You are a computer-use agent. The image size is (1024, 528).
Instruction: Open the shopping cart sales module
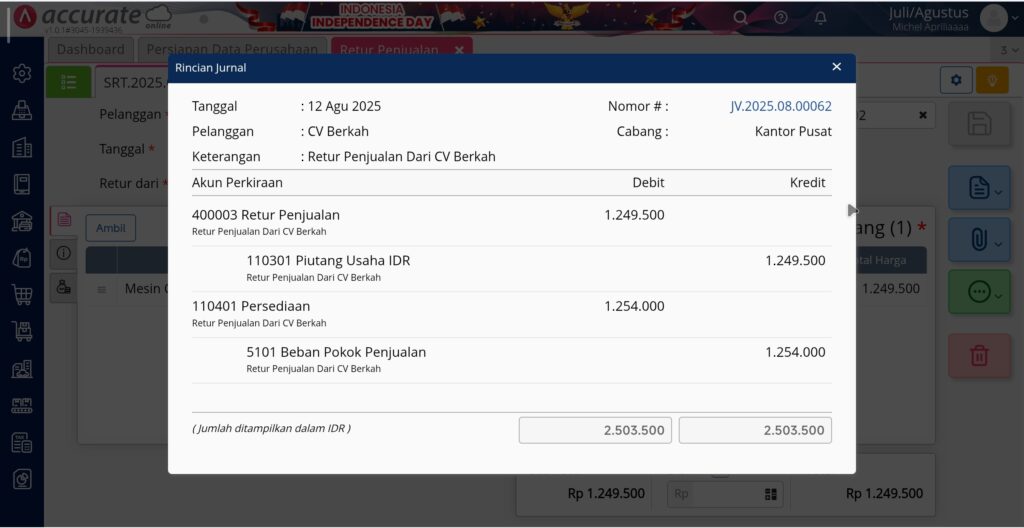22,295
